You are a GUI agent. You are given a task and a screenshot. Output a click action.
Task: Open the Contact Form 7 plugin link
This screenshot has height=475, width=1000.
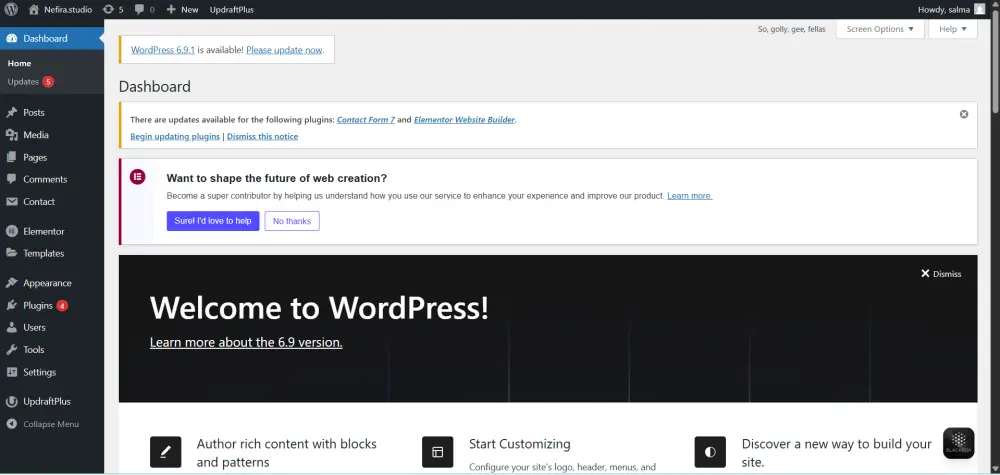[x=365, y=119]
